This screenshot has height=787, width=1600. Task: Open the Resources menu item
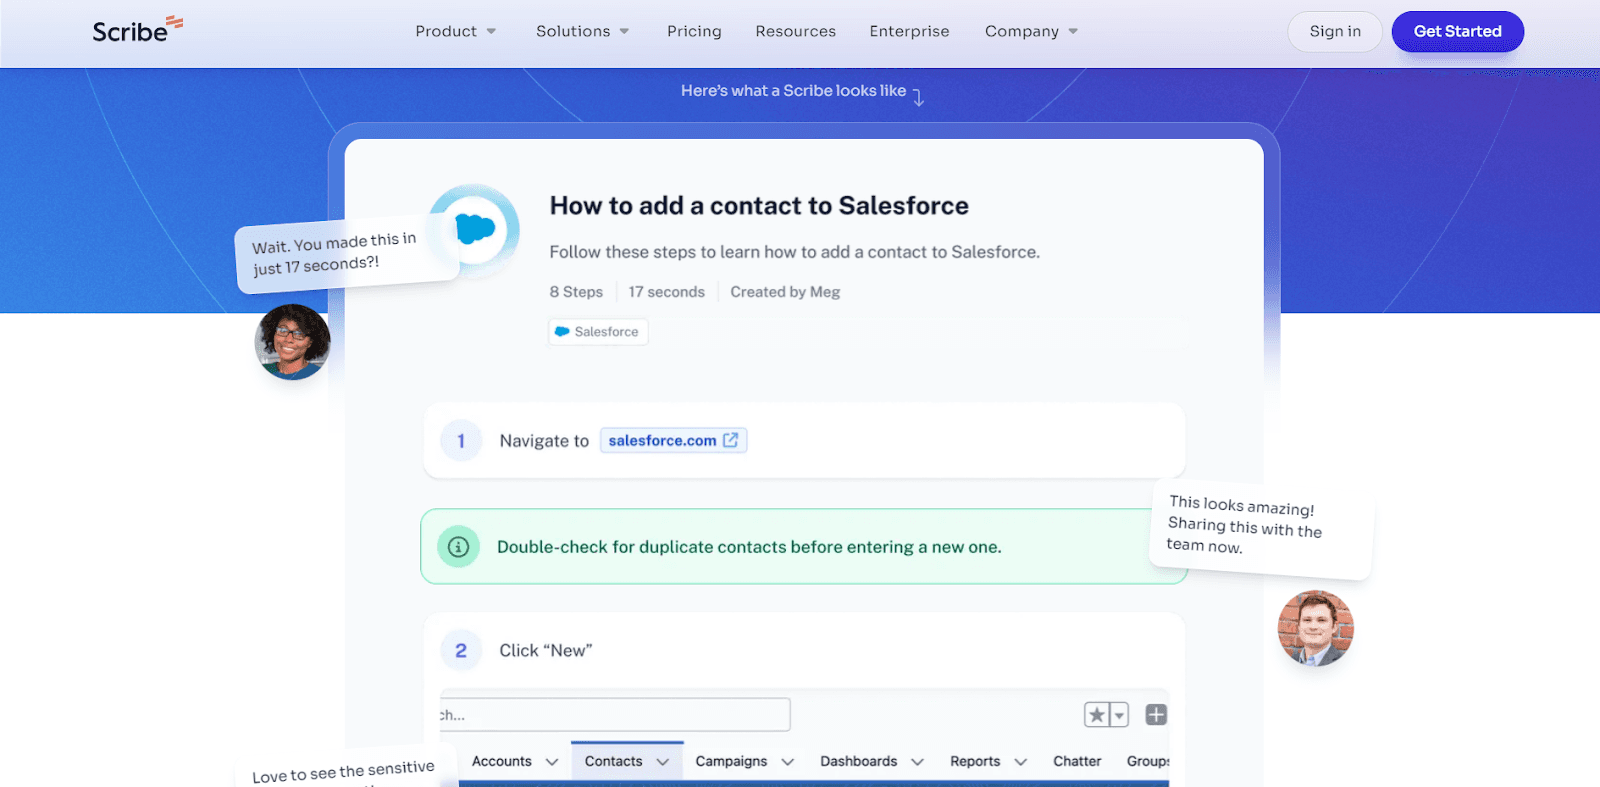pos(796,31)
